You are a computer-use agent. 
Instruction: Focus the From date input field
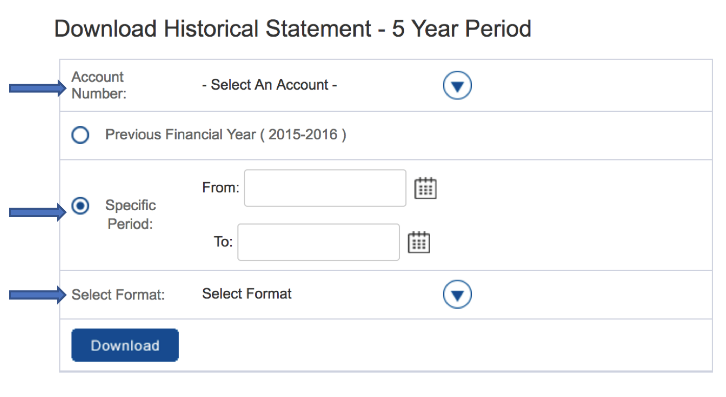pos(325,188)
